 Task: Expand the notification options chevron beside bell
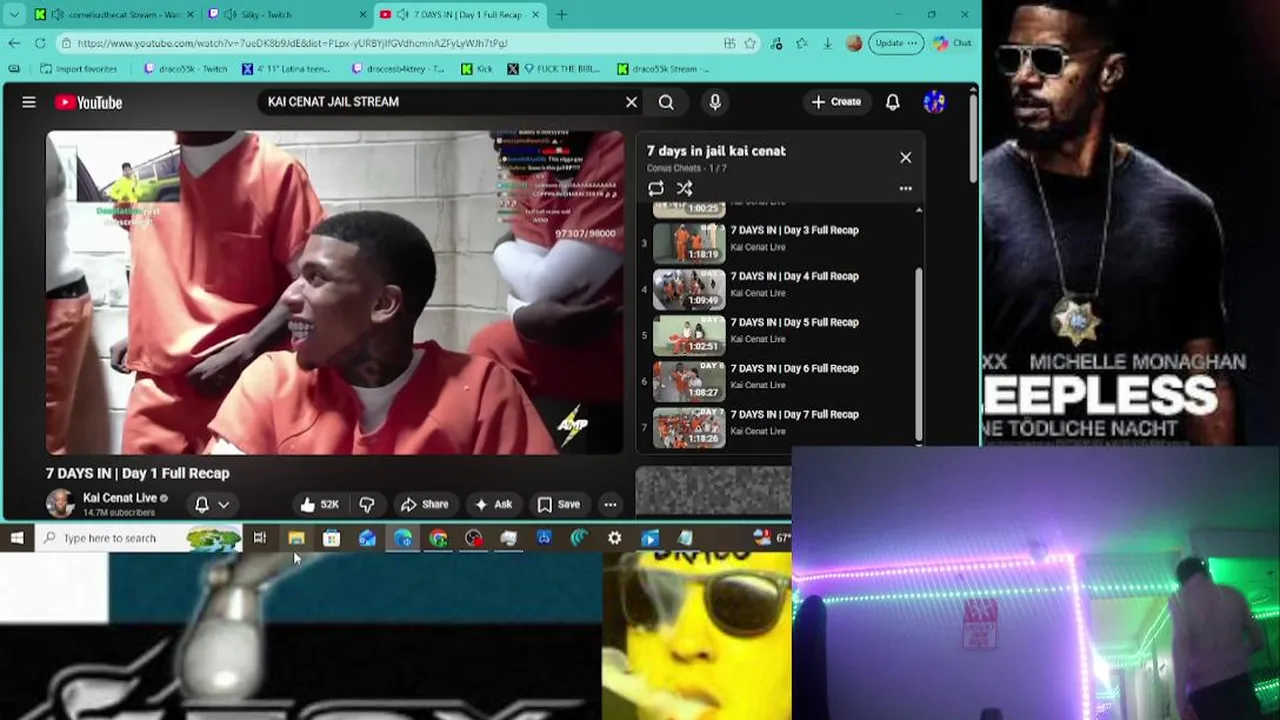click(224, 505)
